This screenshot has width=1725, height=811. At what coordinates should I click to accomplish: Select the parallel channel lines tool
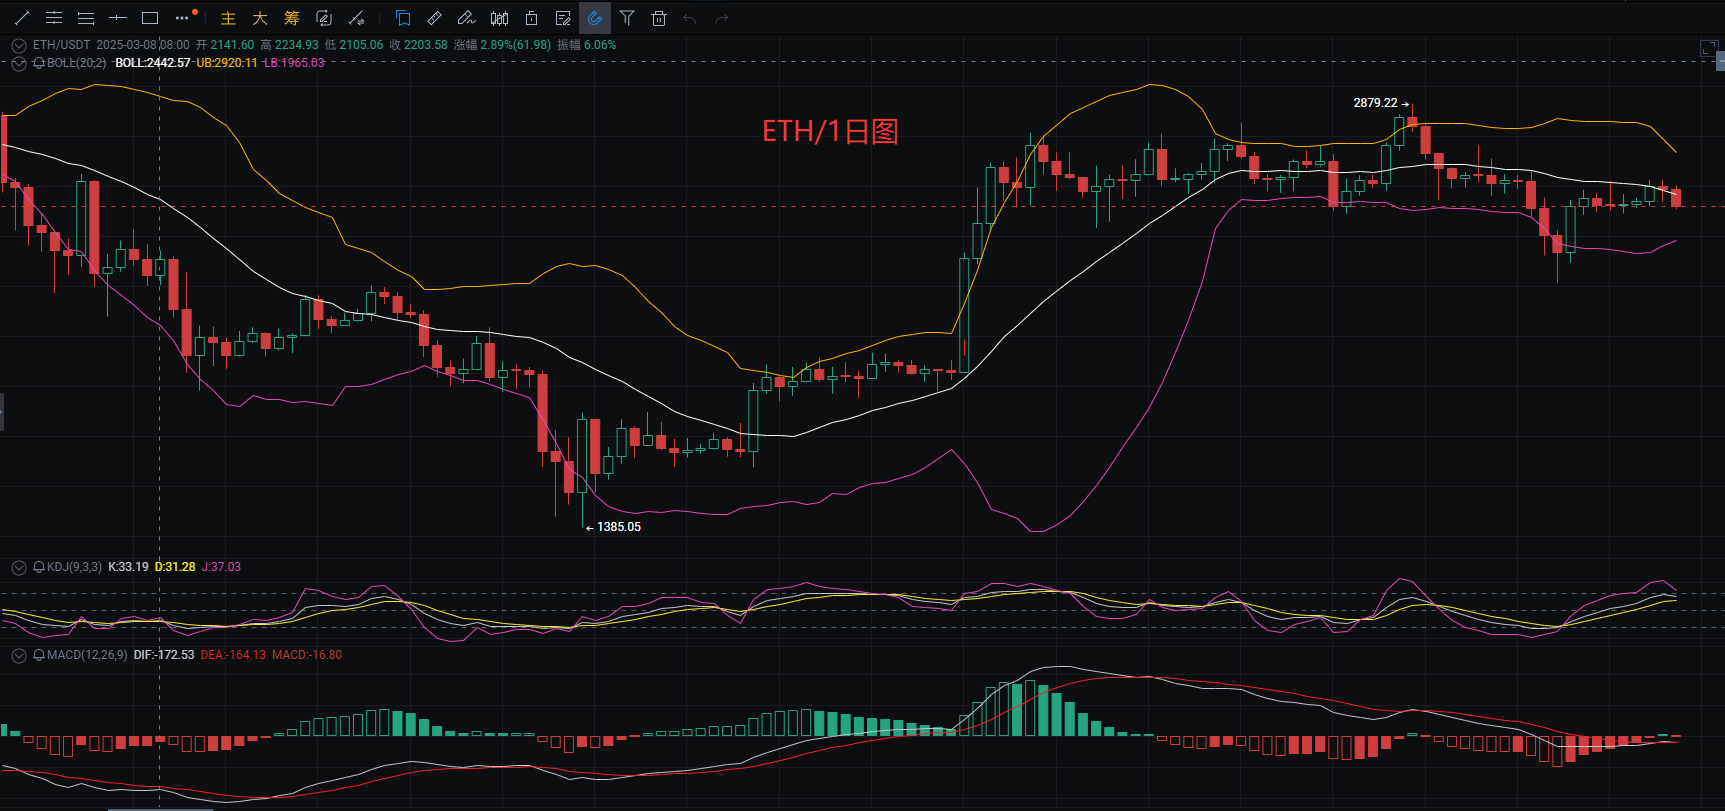click(54, 18)
